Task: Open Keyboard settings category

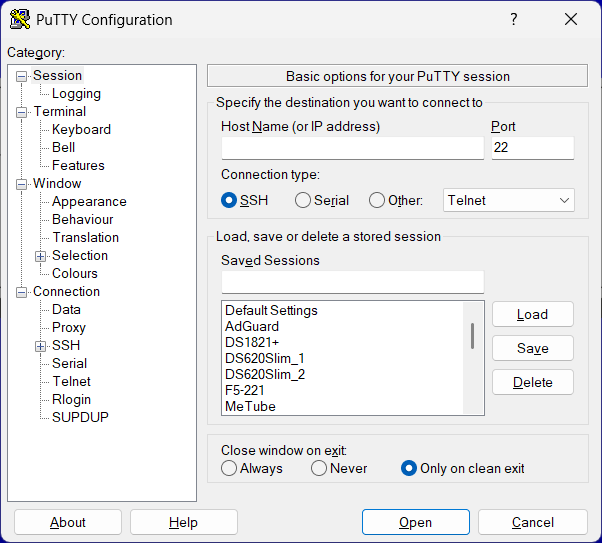Action: point(81,129)
